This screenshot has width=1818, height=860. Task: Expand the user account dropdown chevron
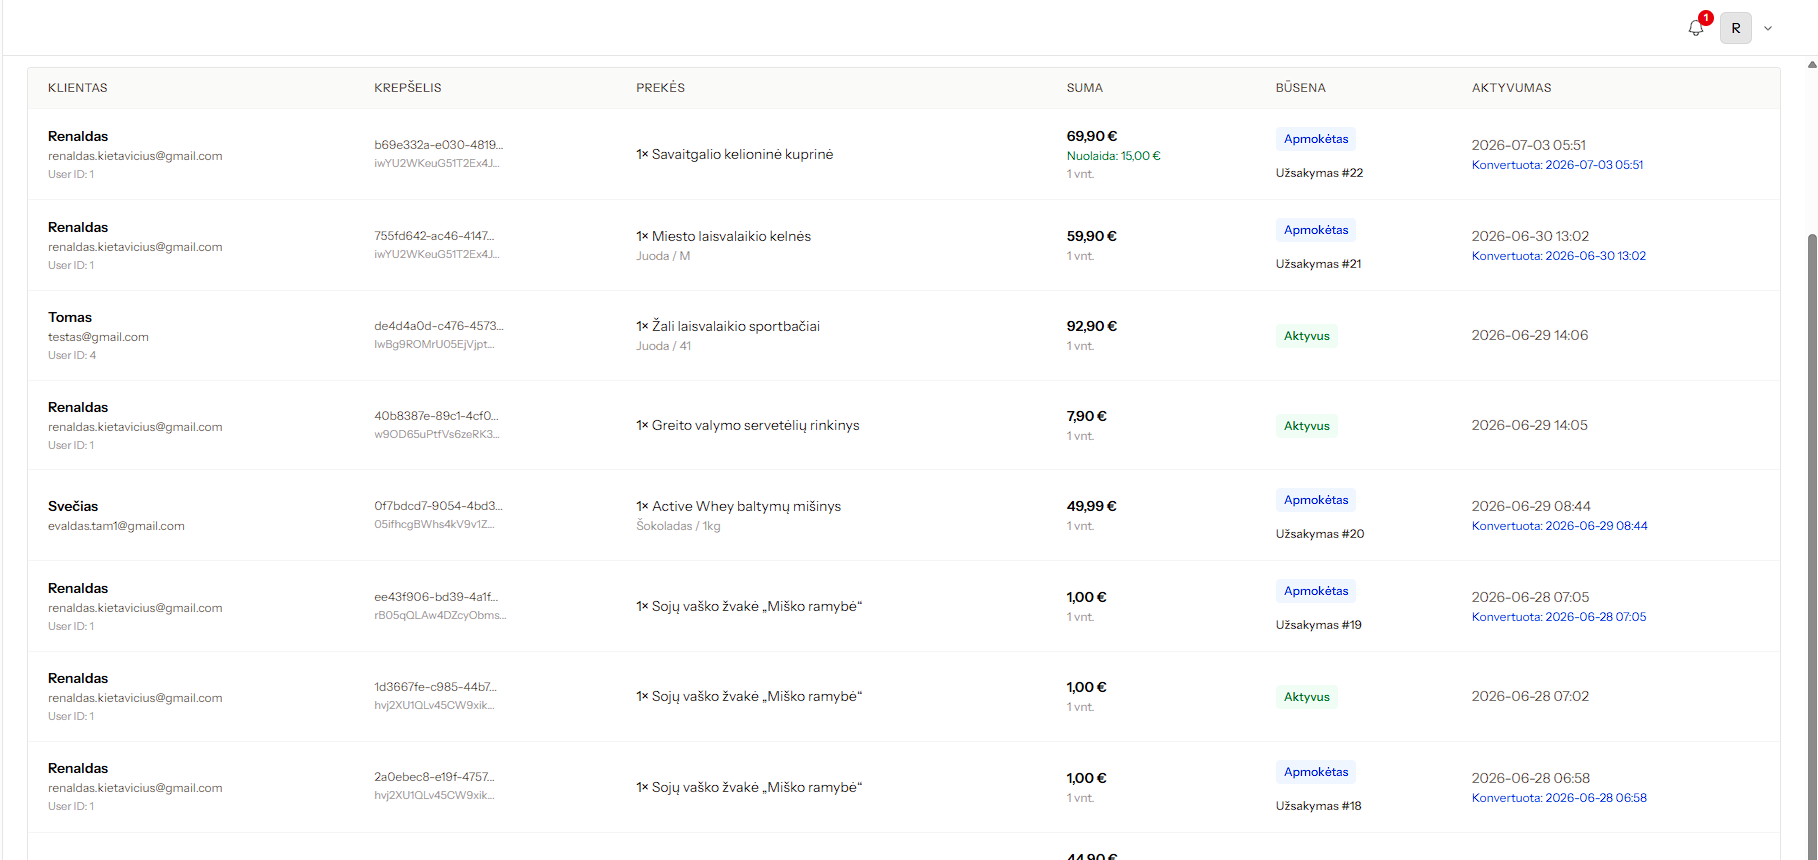[x=1768, y=28]
